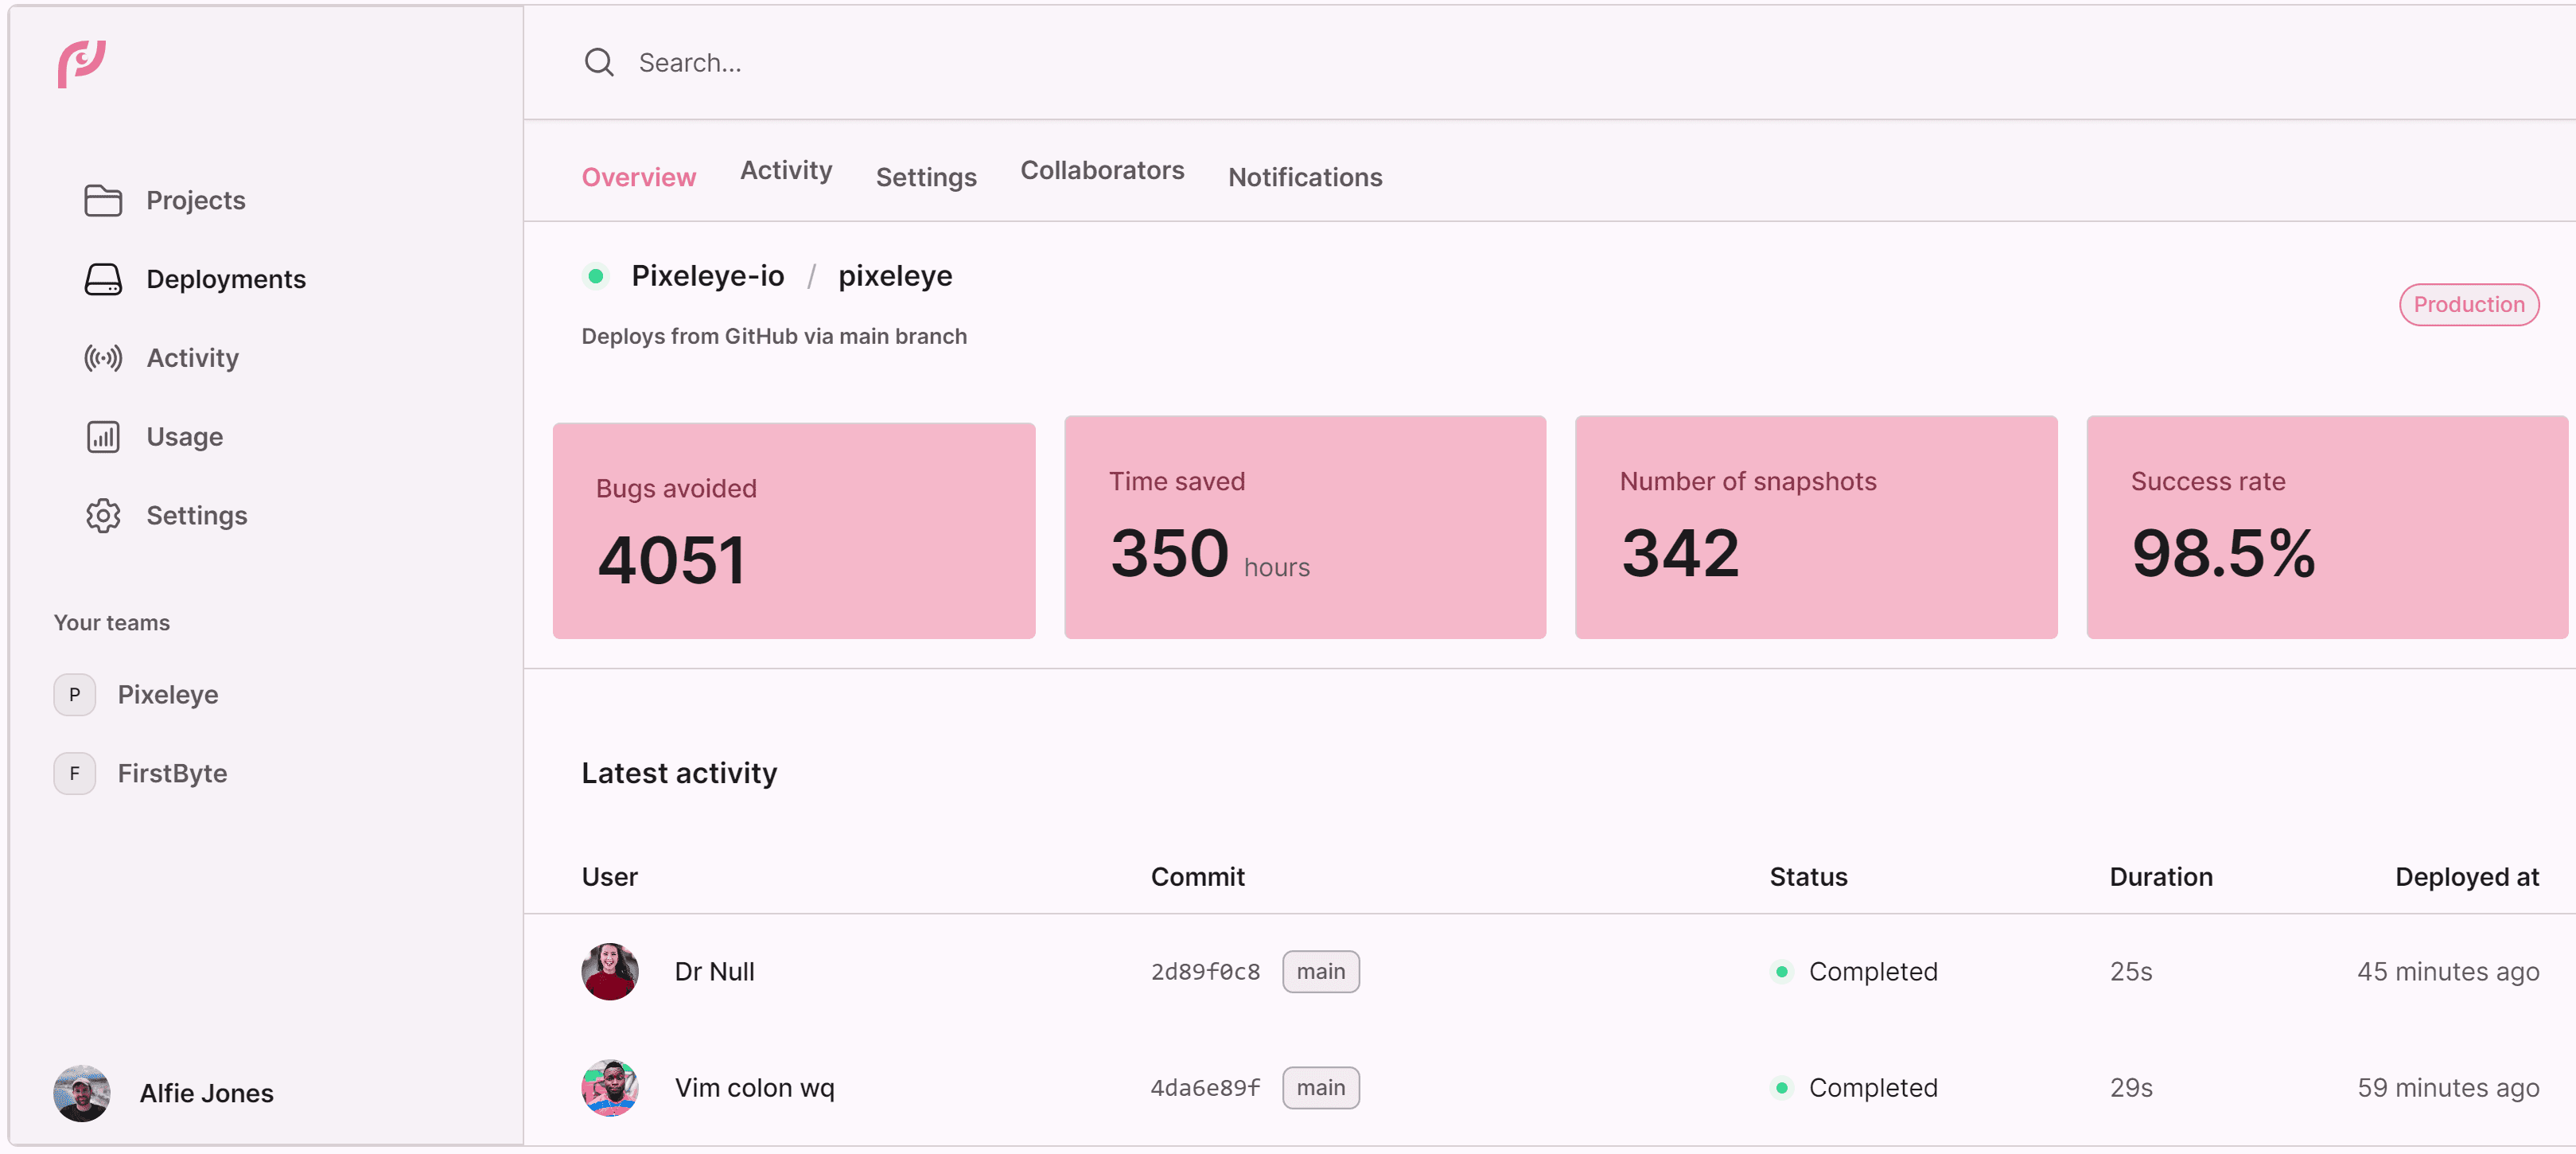
Task: Click the Deployments server icon
Action: coord(103,279)
